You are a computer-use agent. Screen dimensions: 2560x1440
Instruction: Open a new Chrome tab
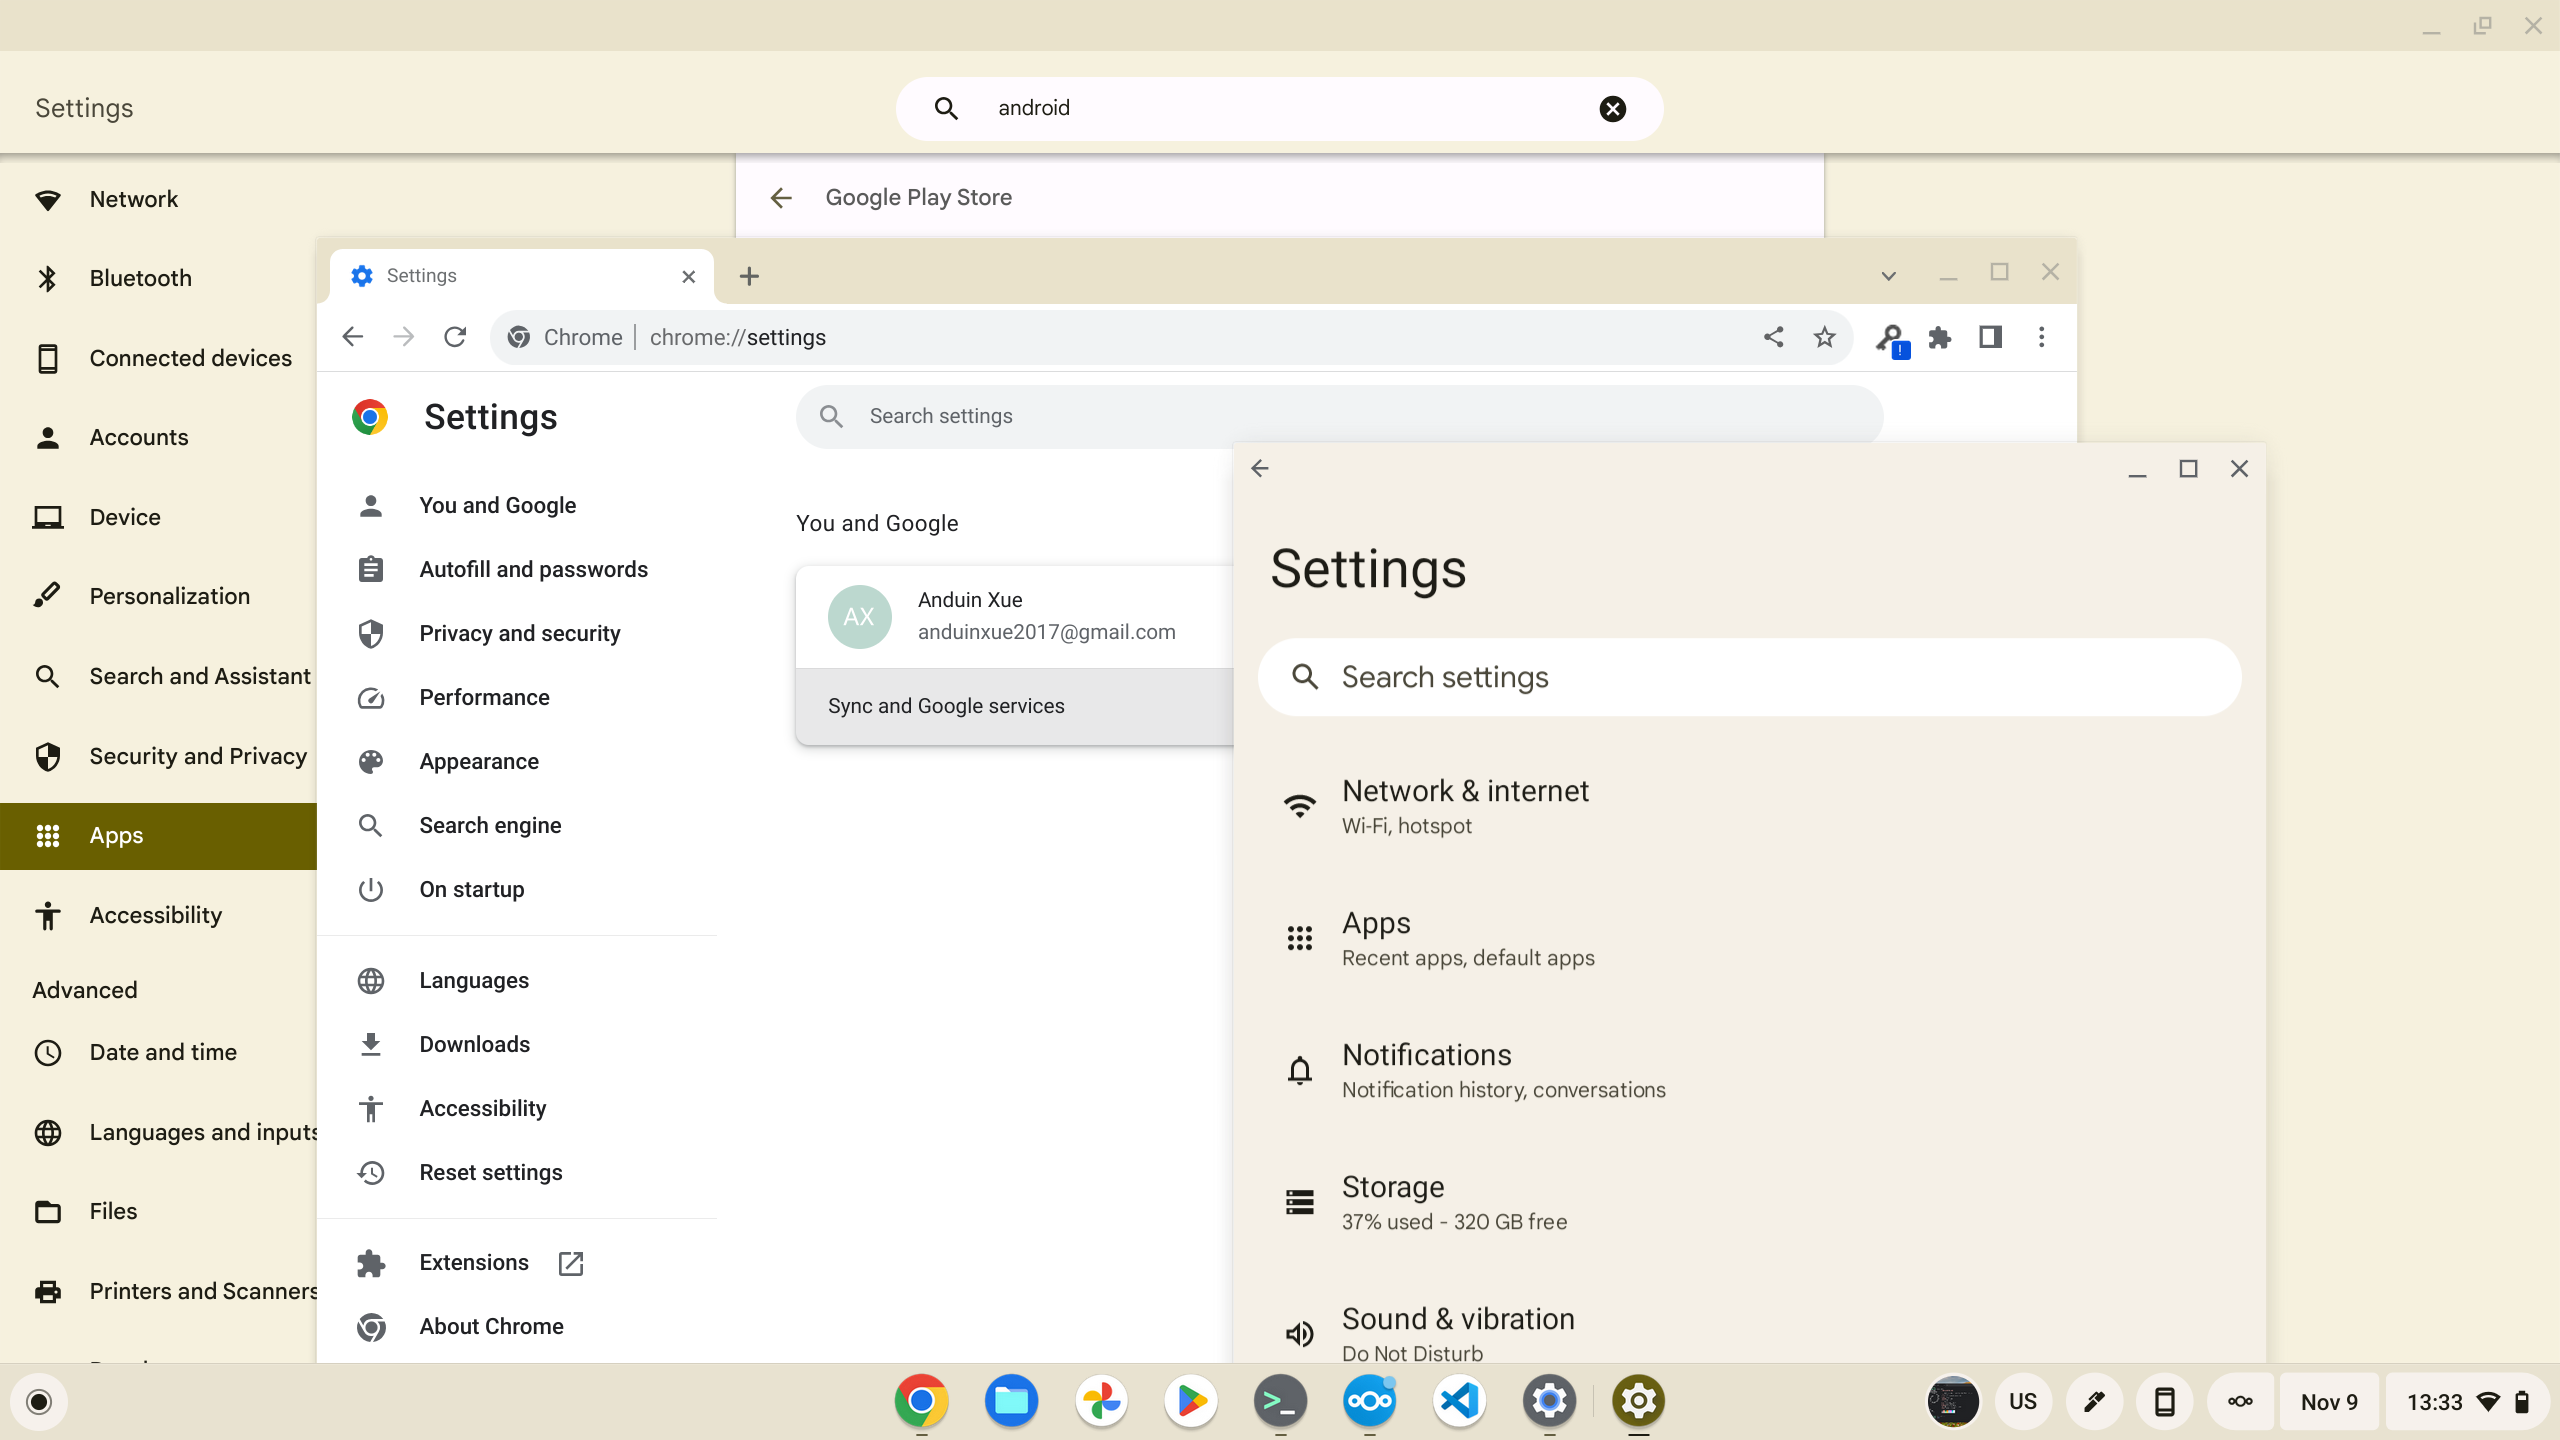click(749, 276)
